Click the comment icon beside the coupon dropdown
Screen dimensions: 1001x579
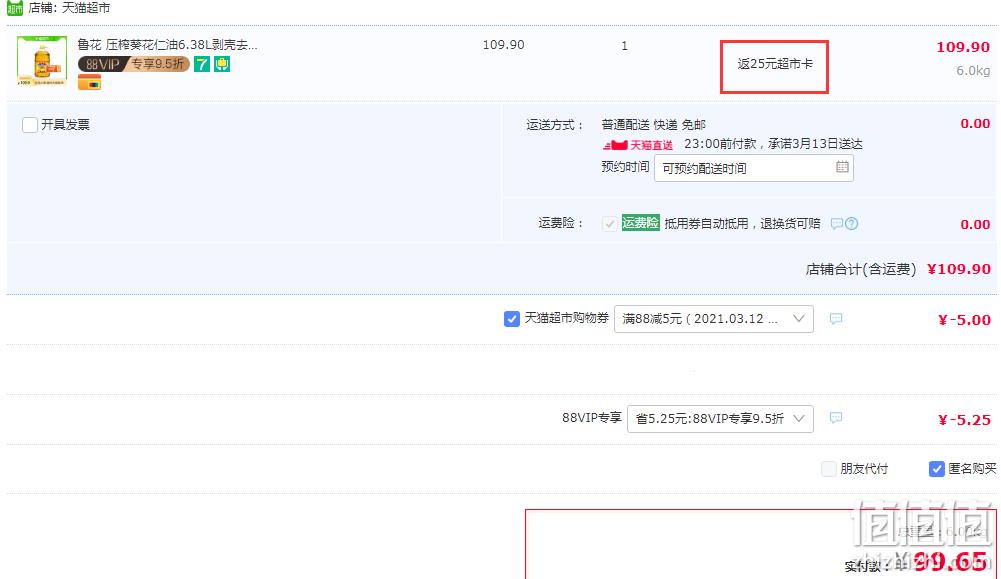click(x=836, y=319)
